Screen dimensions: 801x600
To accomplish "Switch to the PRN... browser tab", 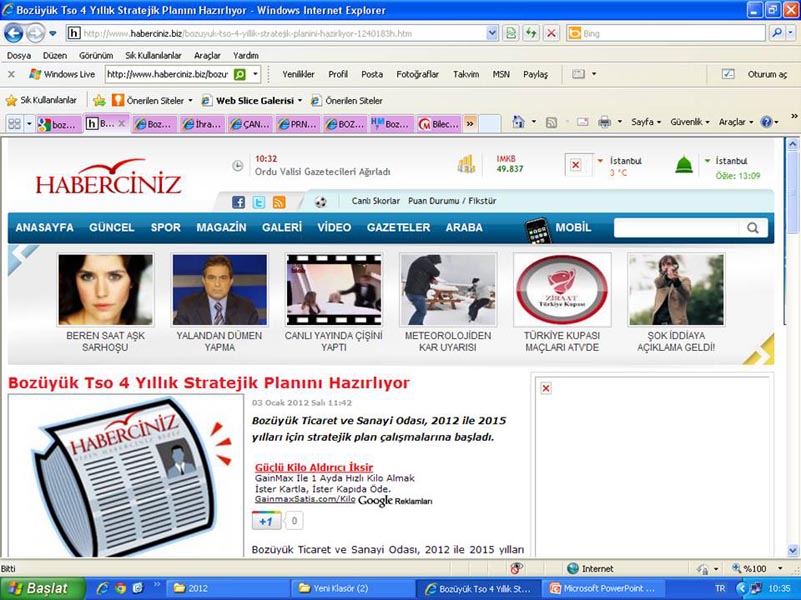I will coord(297,124).
